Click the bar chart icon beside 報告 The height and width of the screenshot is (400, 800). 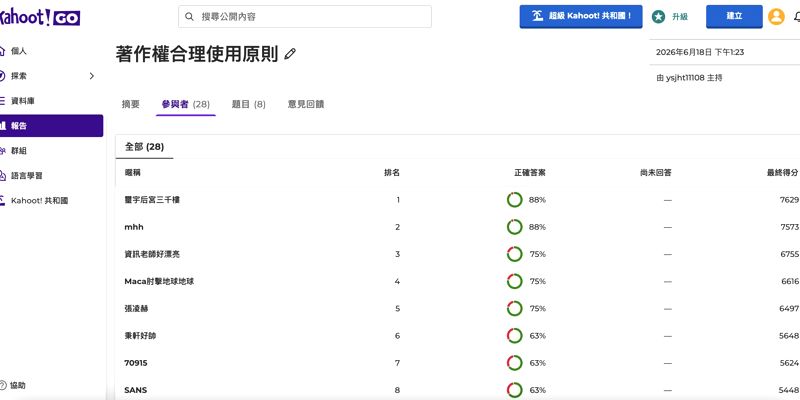[x=2, y=126]
